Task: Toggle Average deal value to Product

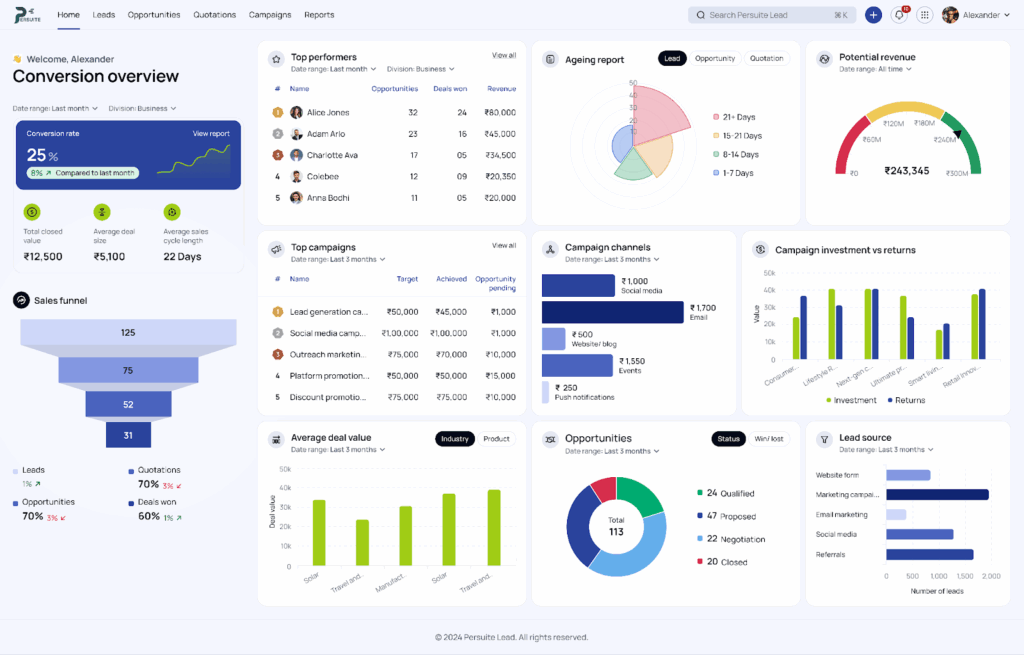Action: pyautogui.click(x=496, y=439)
